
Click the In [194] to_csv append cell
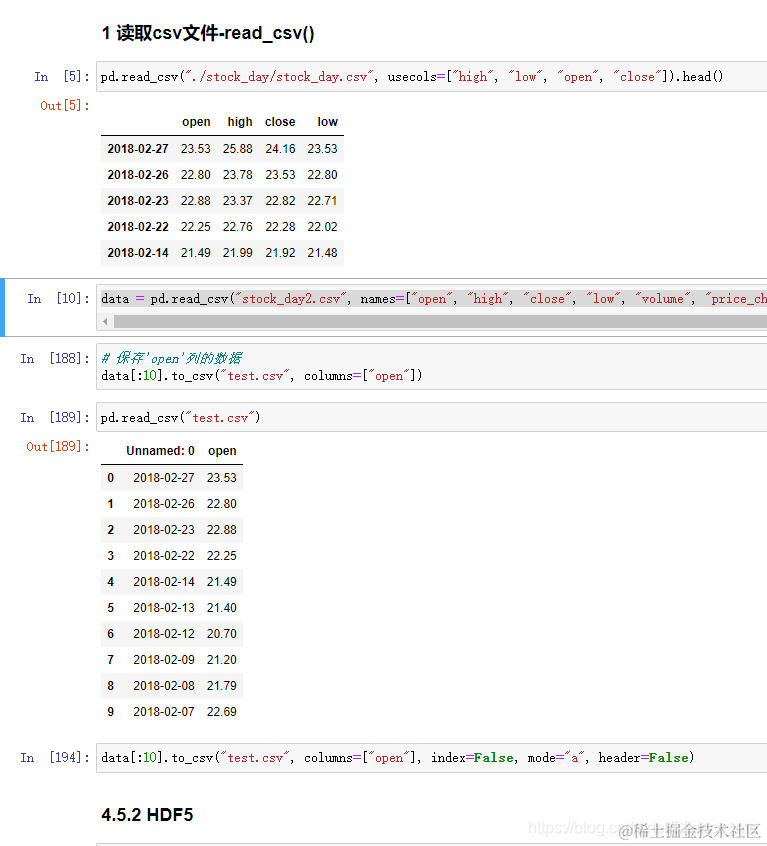[x=432, y=758]
